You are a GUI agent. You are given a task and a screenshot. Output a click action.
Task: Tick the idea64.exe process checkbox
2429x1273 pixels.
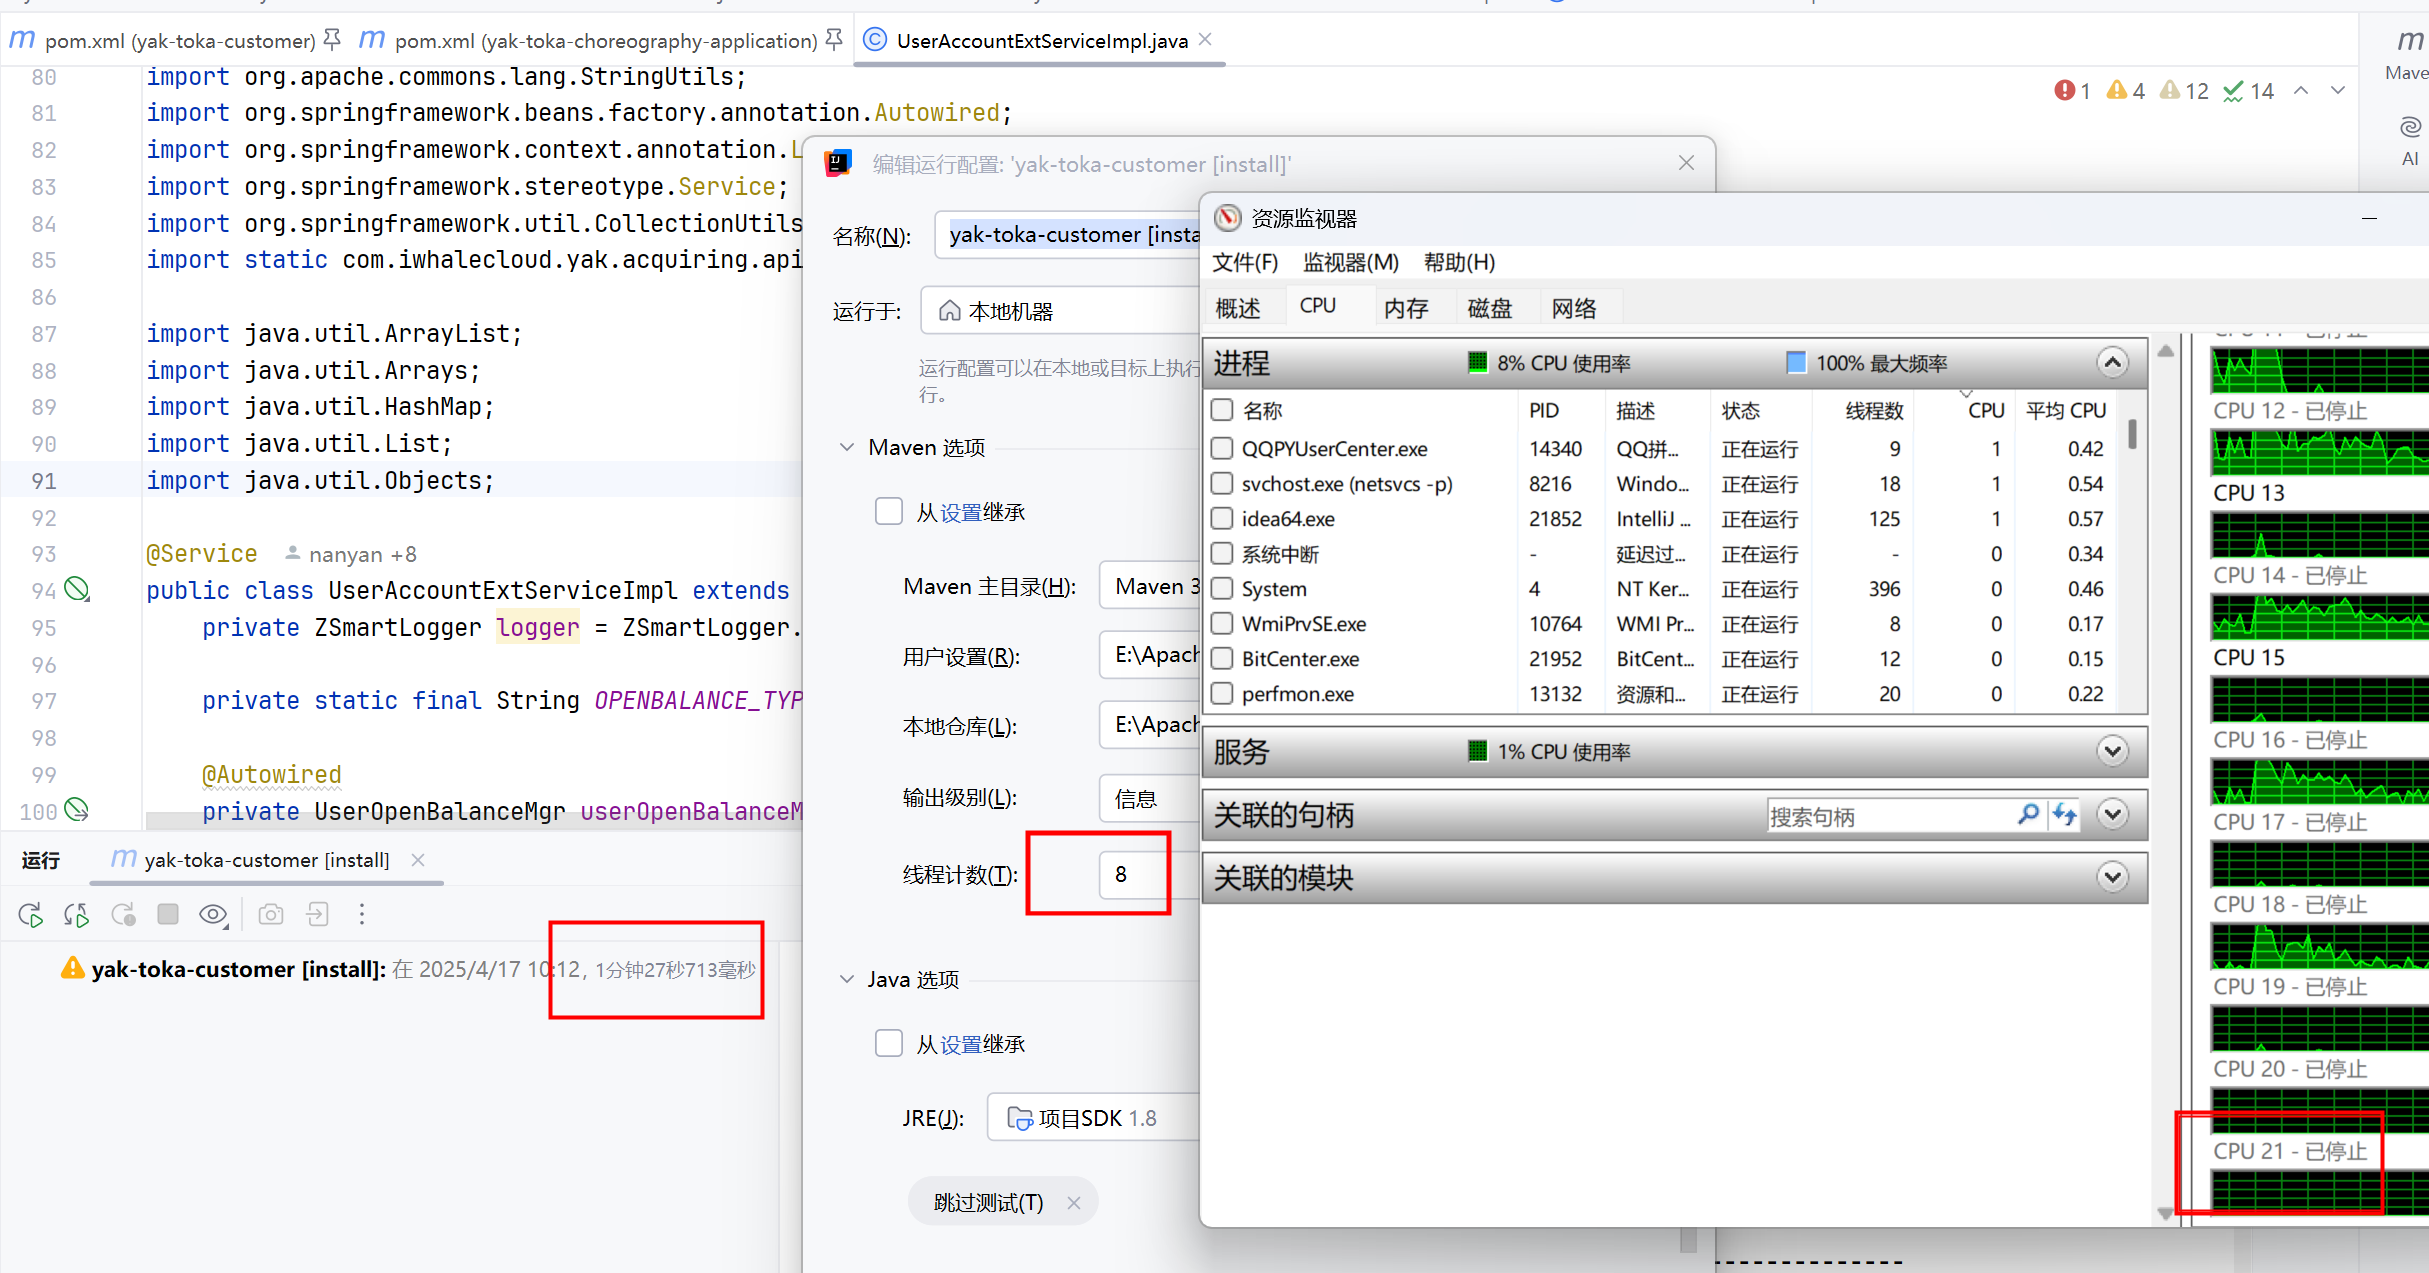tap(1221, 519)
